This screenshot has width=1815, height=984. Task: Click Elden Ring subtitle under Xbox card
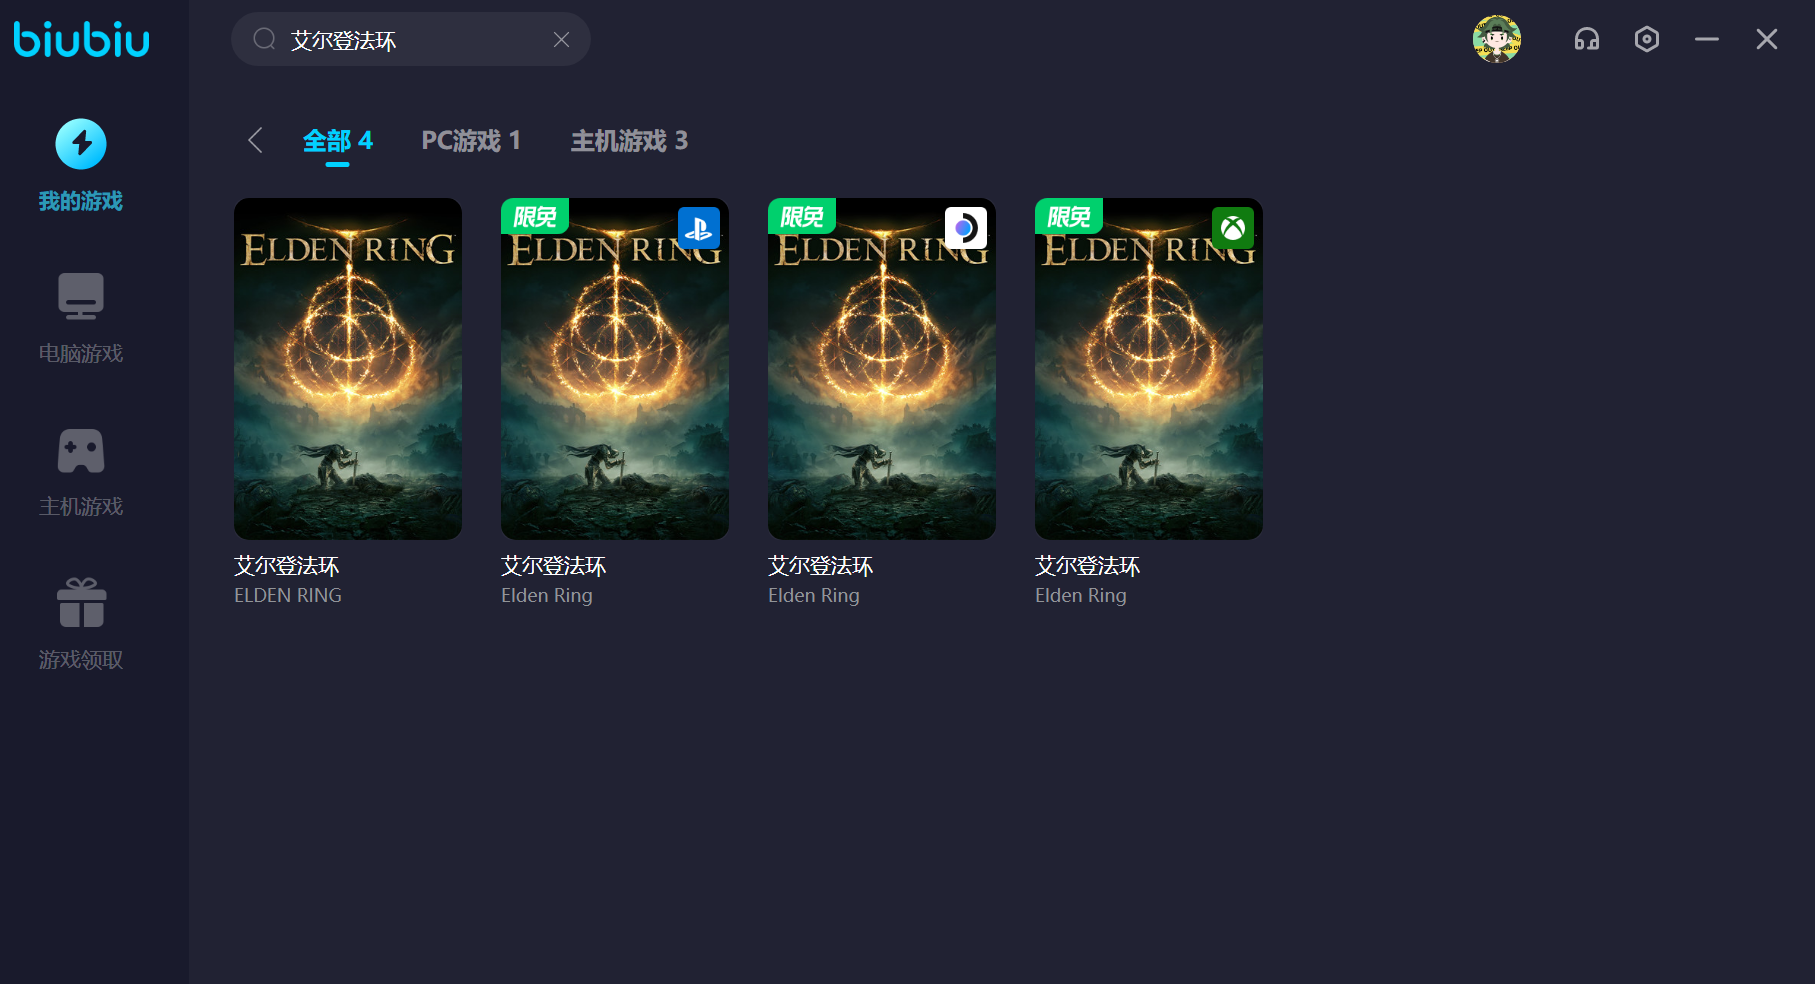click(x=1081, y=596)
